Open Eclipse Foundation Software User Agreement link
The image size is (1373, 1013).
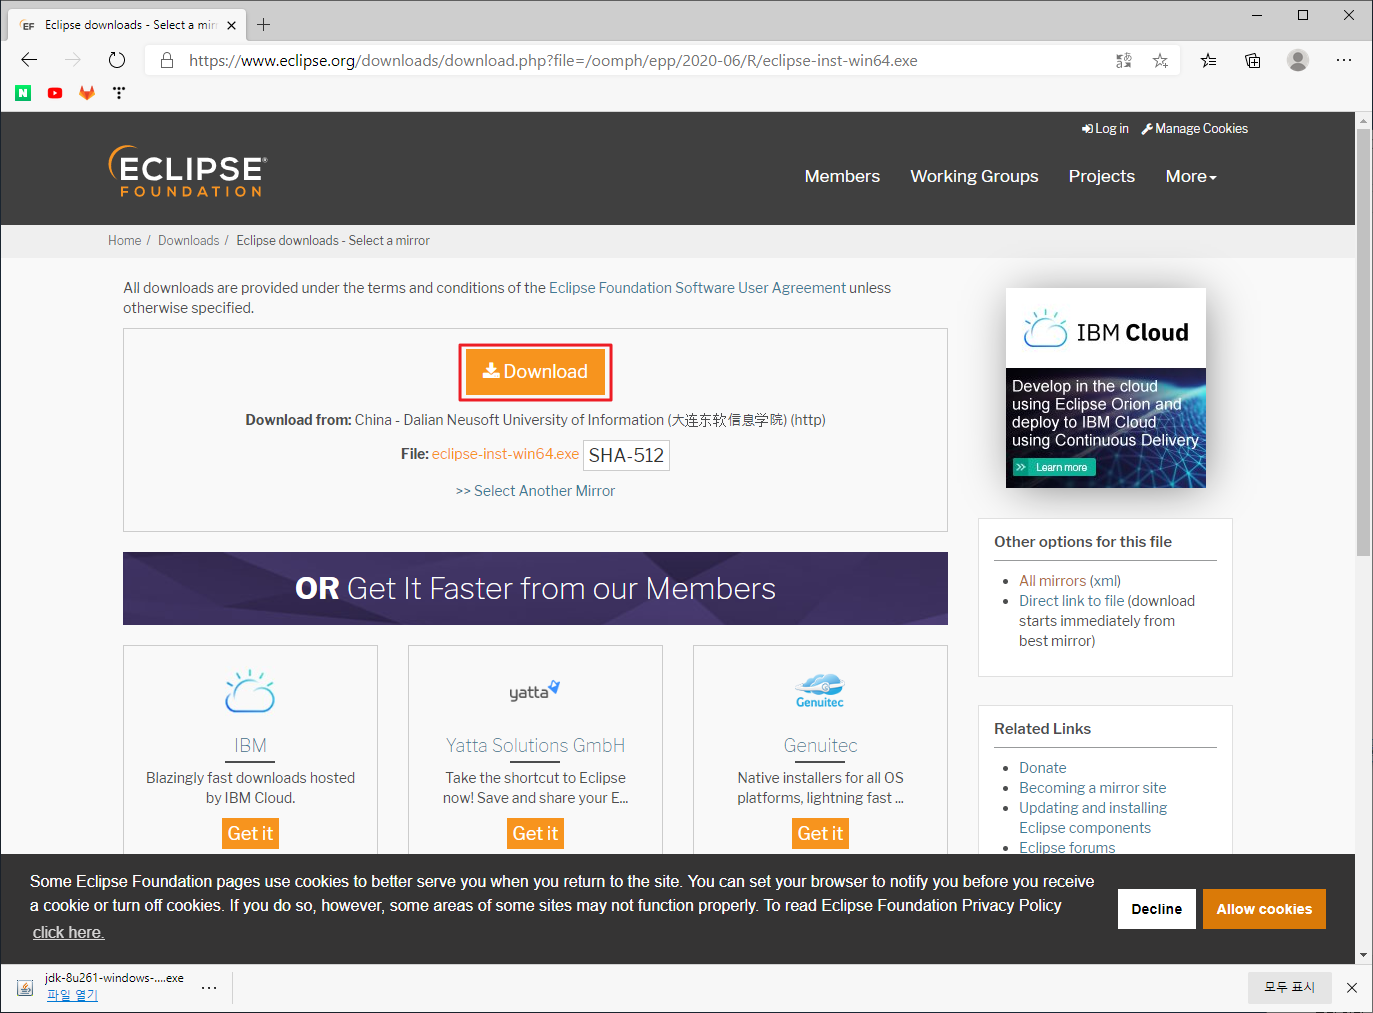697,288
